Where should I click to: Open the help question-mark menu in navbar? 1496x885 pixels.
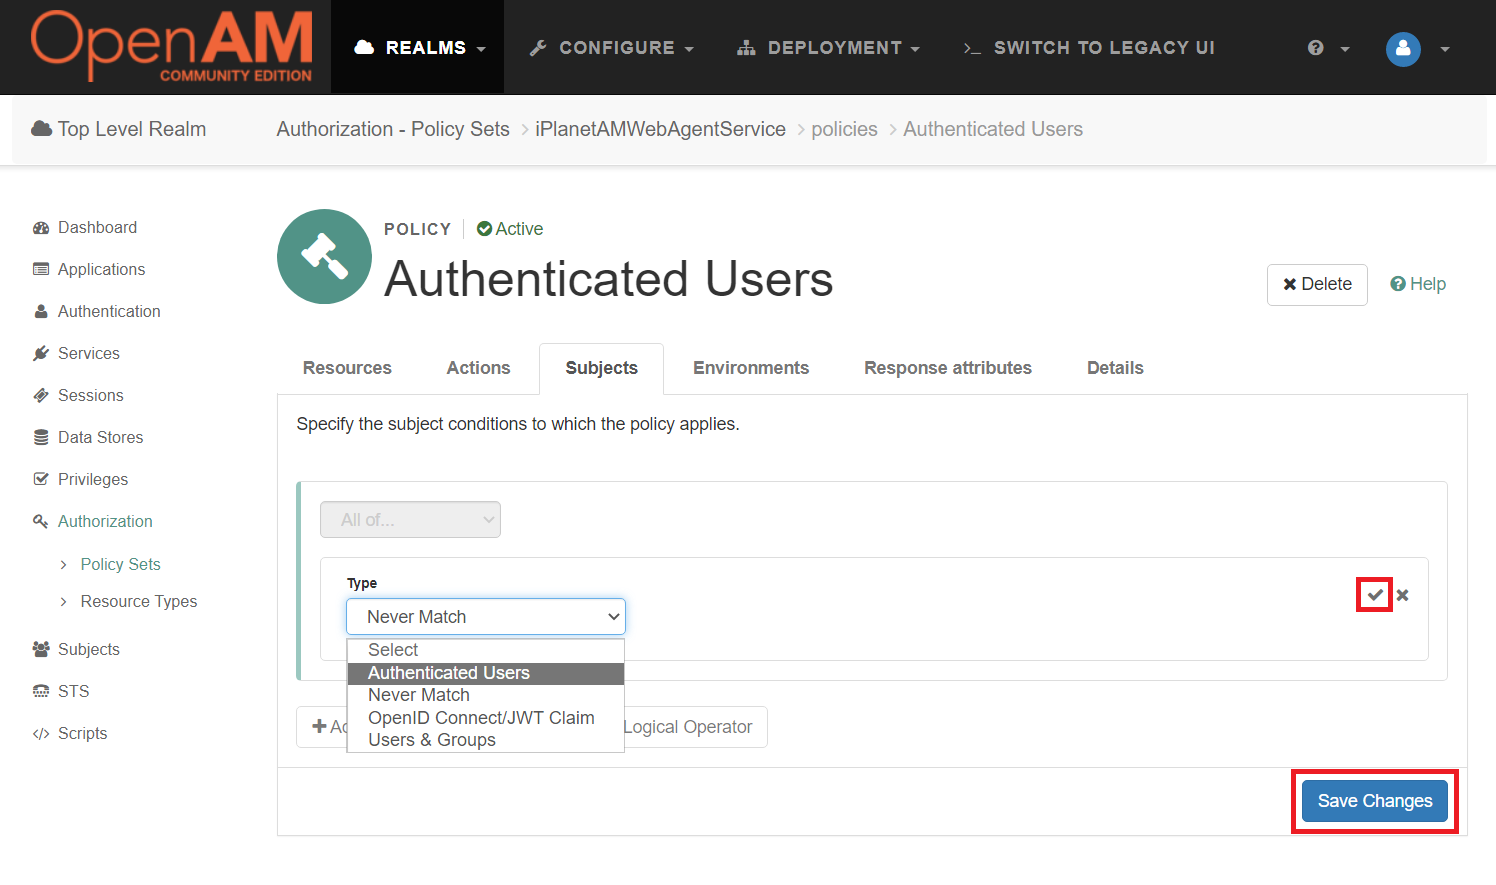1328,48
